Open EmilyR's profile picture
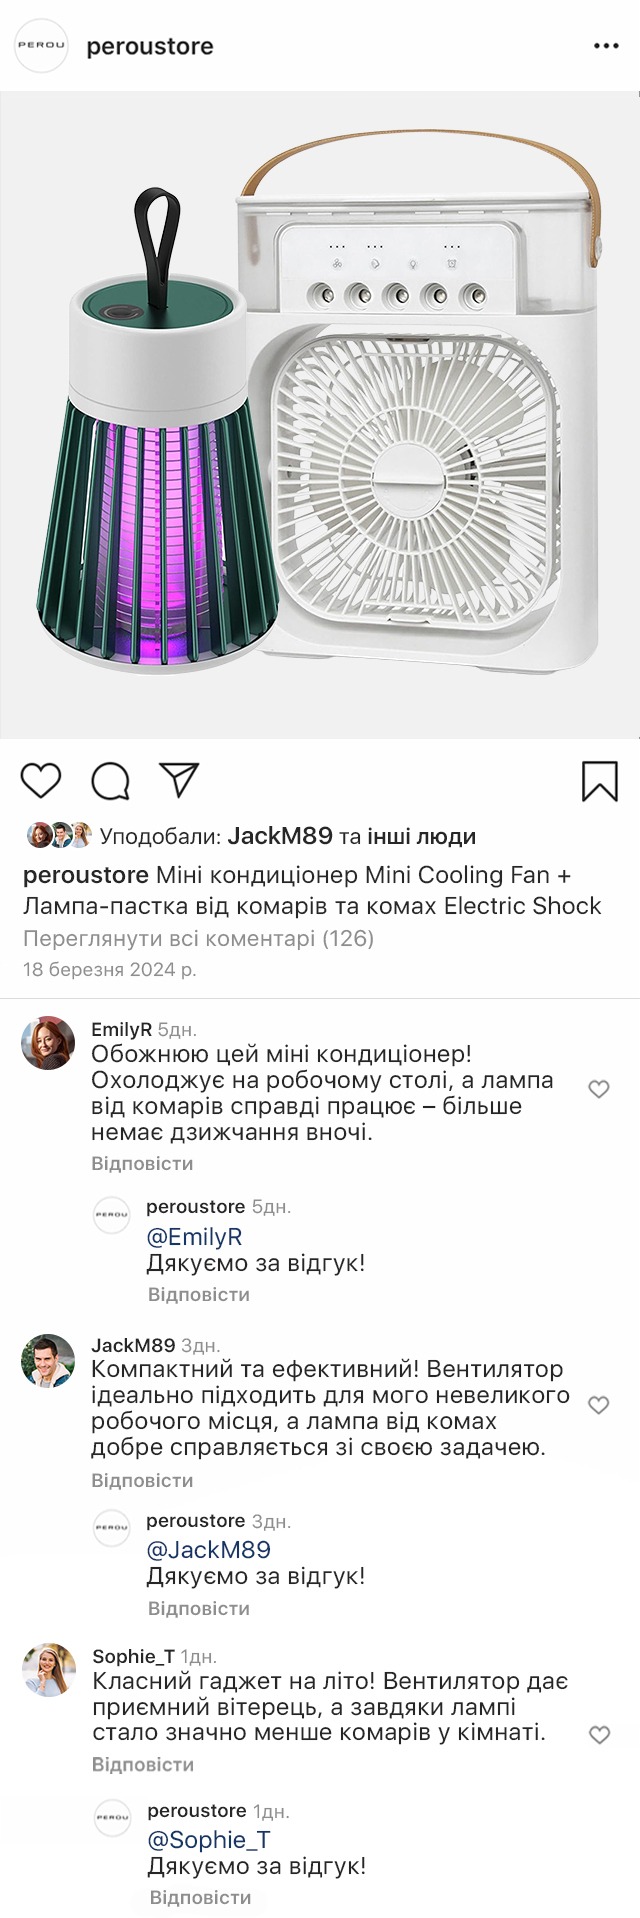Viewport: 640px width, 1918px height. (x=48, y=1044)
